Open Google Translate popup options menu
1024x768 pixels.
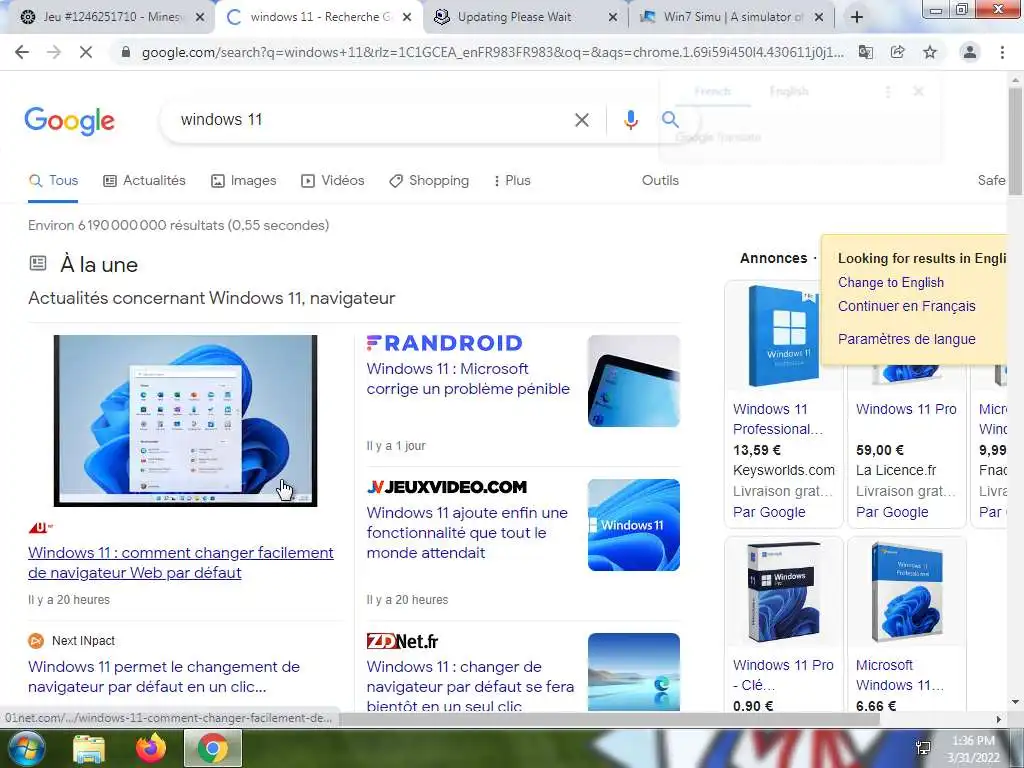tap(888, 92)
